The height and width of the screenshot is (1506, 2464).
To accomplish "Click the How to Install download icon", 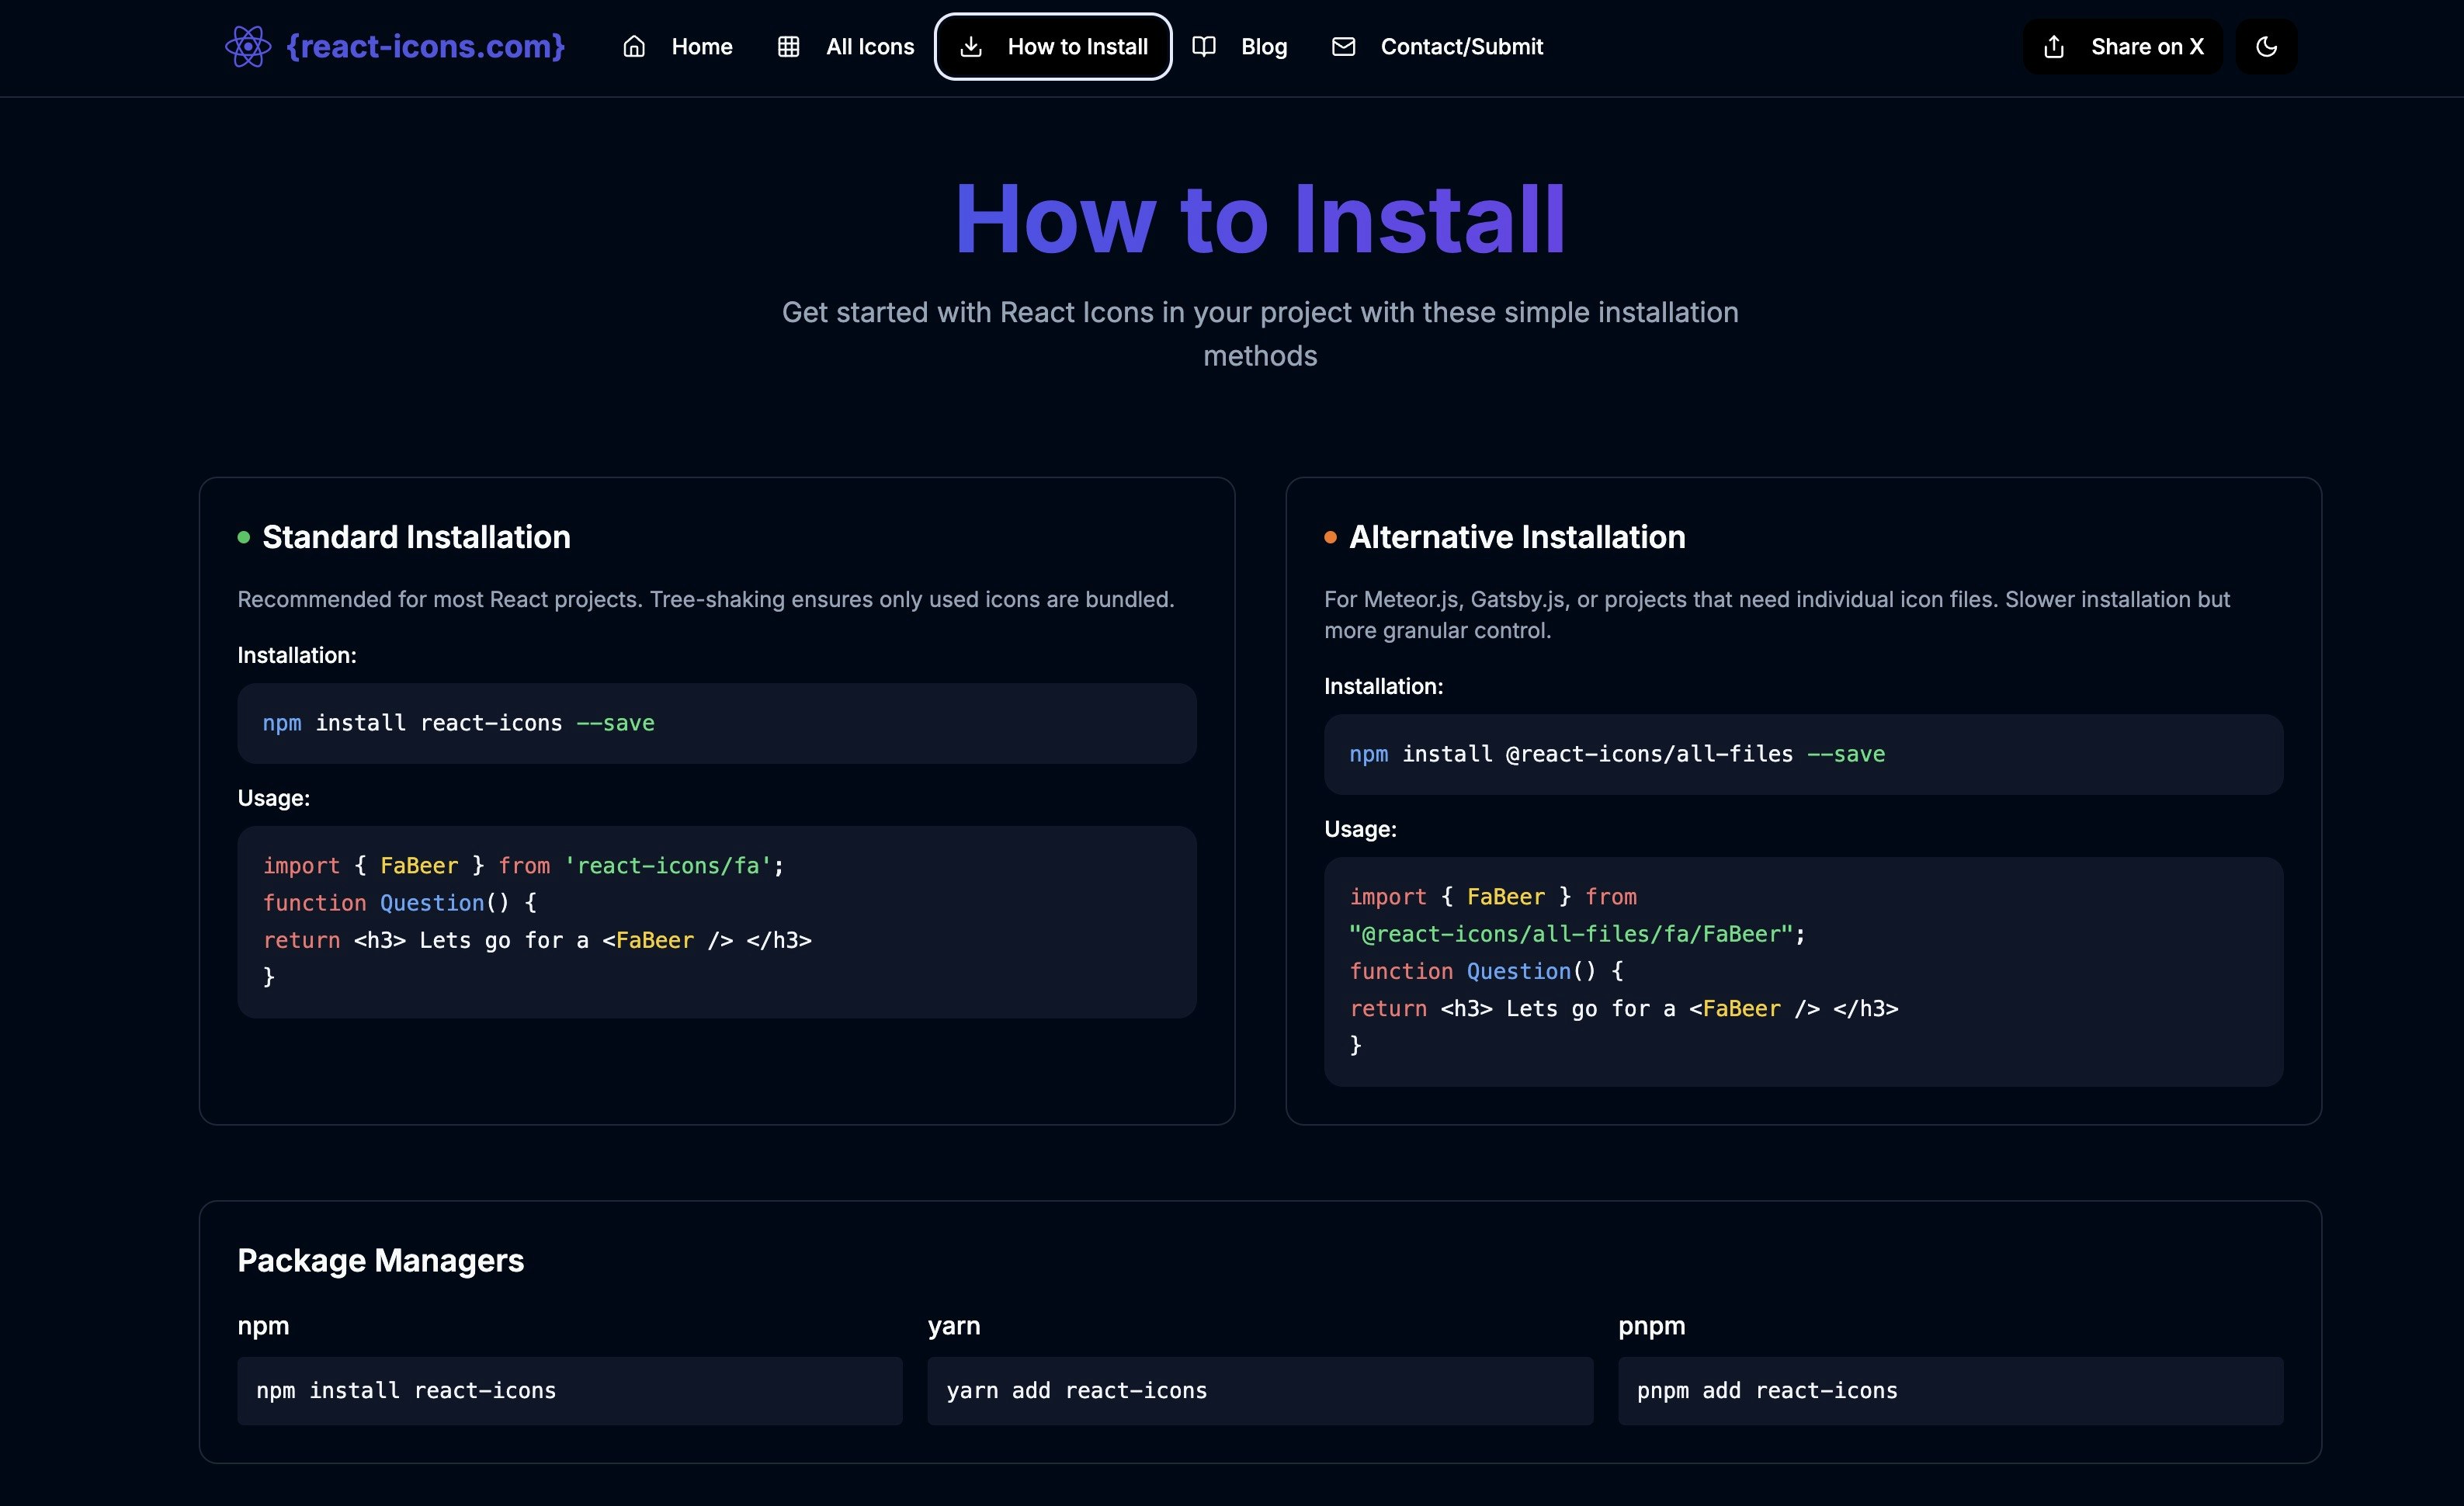I will tap(970, 46).
